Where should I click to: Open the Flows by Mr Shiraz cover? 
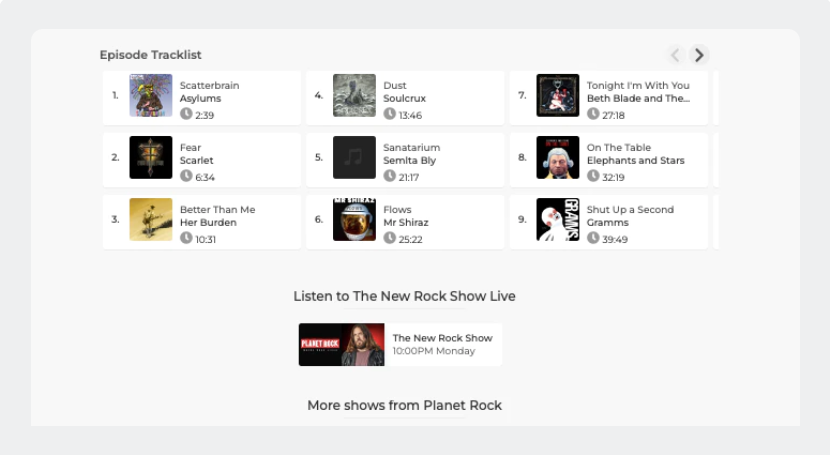(354, 220)
